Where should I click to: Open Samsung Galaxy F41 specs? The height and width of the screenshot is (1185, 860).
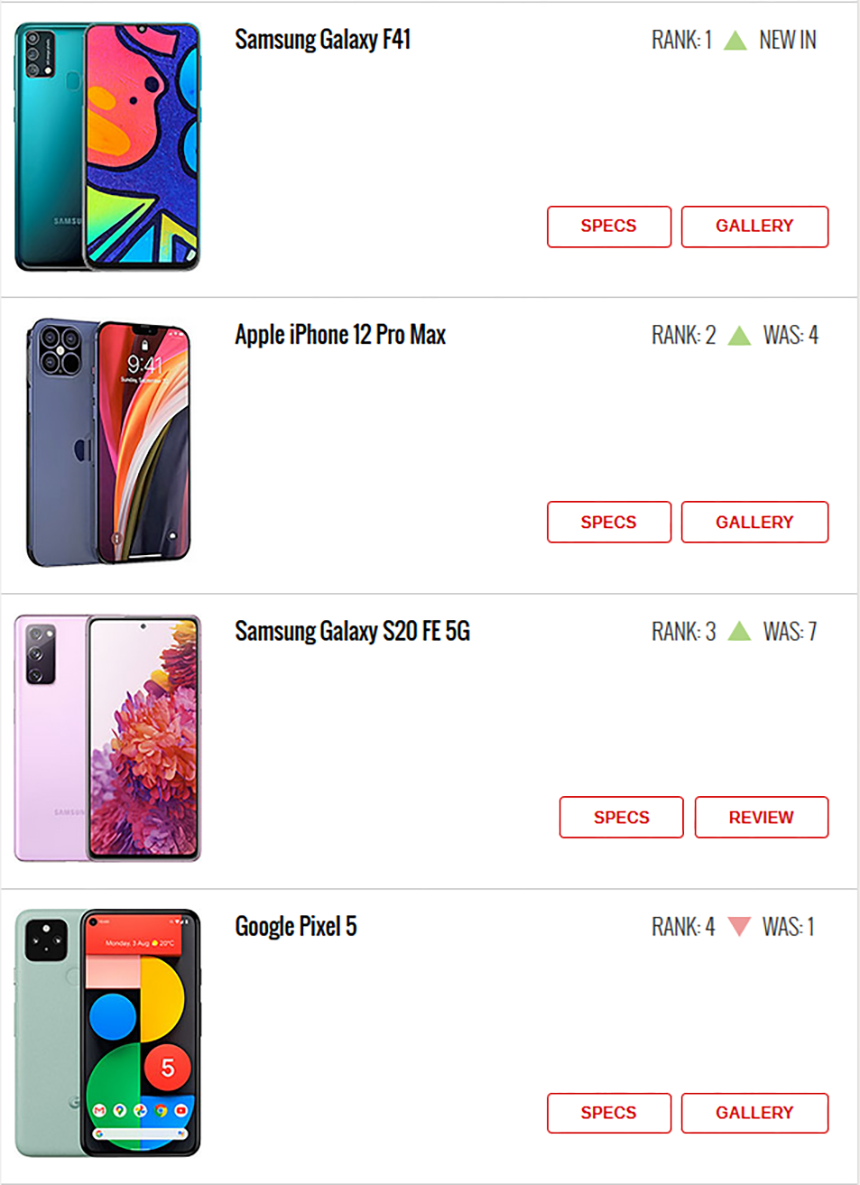coord(609,227)
